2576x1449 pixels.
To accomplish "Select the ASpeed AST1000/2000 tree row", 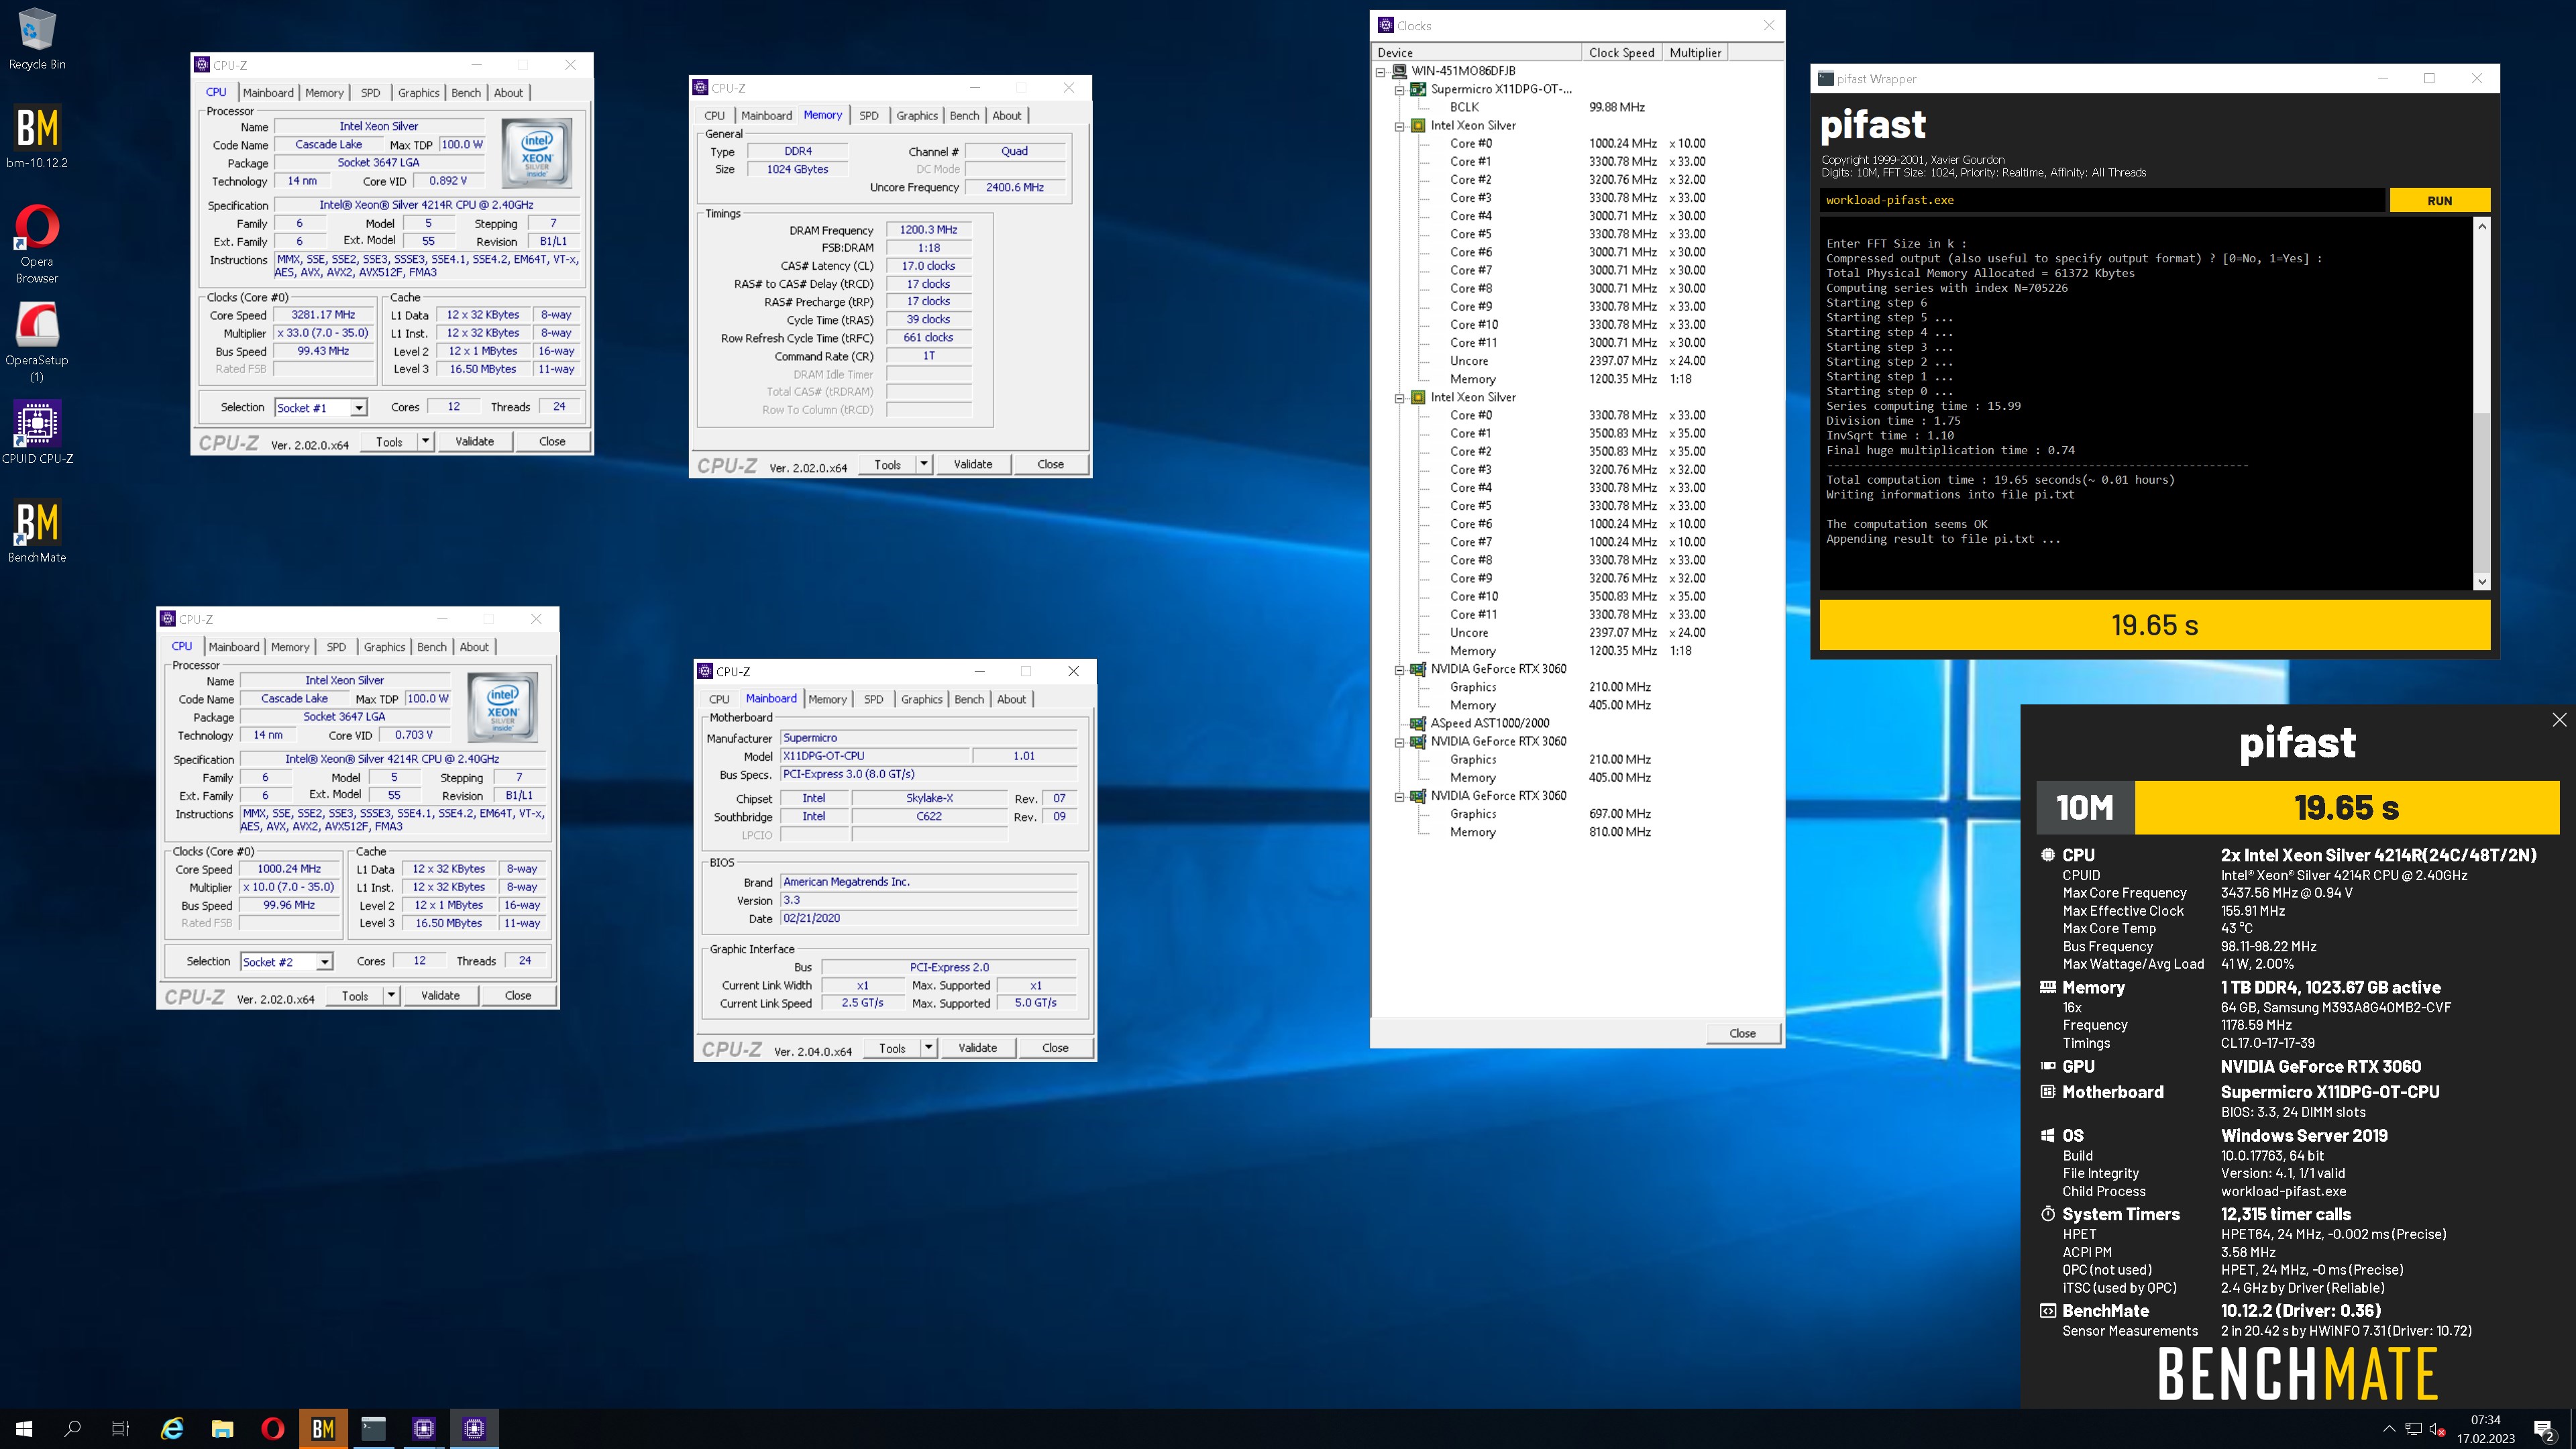I will (x=1489, y=723).
